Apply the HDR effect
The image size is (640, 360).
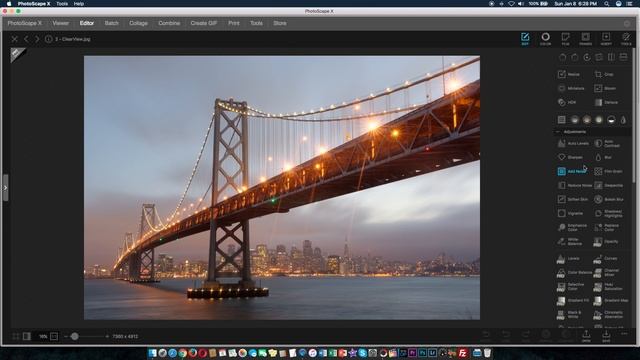click(x=567, y=102)
